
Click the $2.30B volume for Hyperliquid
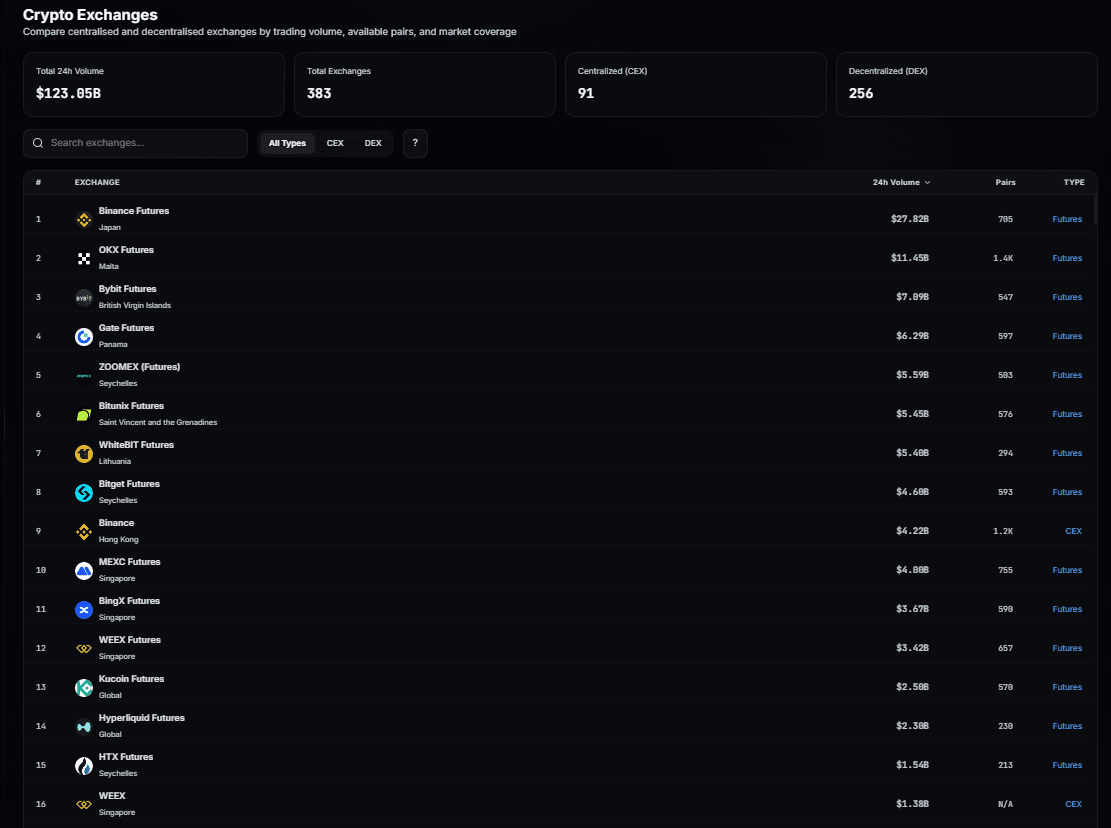[x=913, y=725]
